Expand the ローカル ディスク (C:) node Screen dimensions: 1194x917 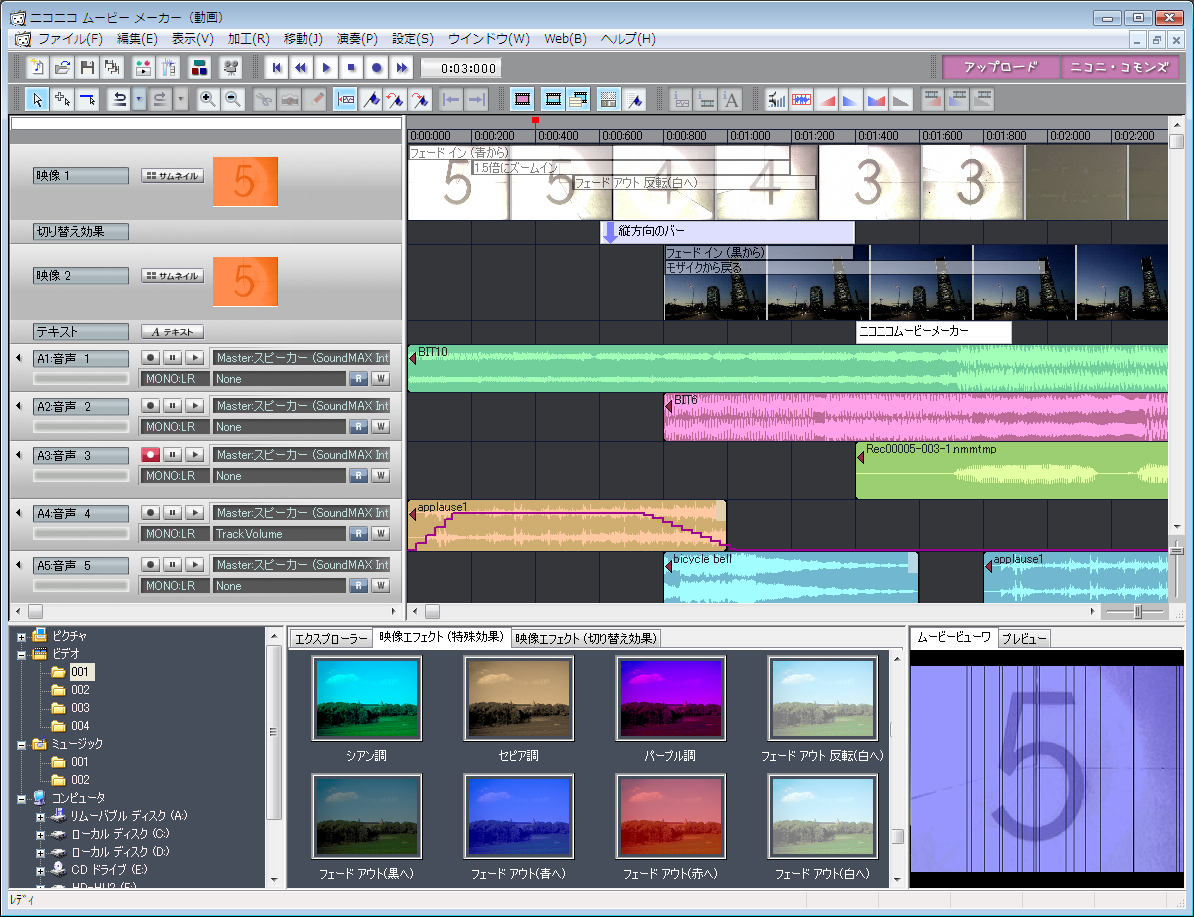[40, 835]
